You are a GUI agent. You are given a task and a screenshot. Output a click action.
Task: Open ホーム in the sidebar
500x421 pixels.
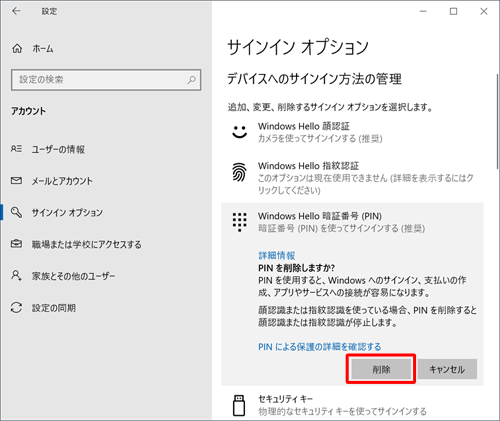pos(43,49)
